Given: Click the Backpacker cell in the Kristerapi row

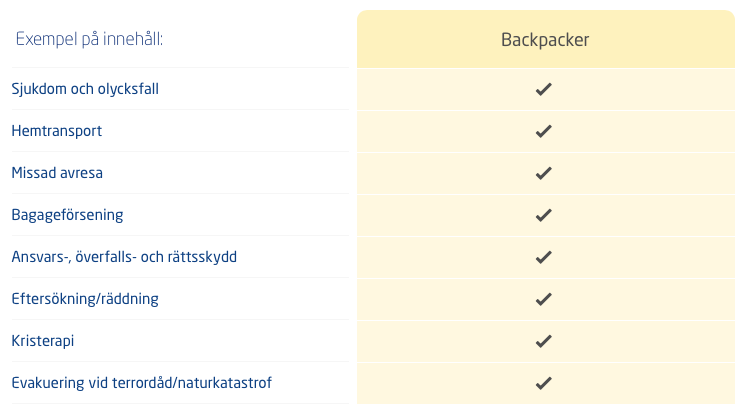Looking at the screenshot, I should coord(546,341).
